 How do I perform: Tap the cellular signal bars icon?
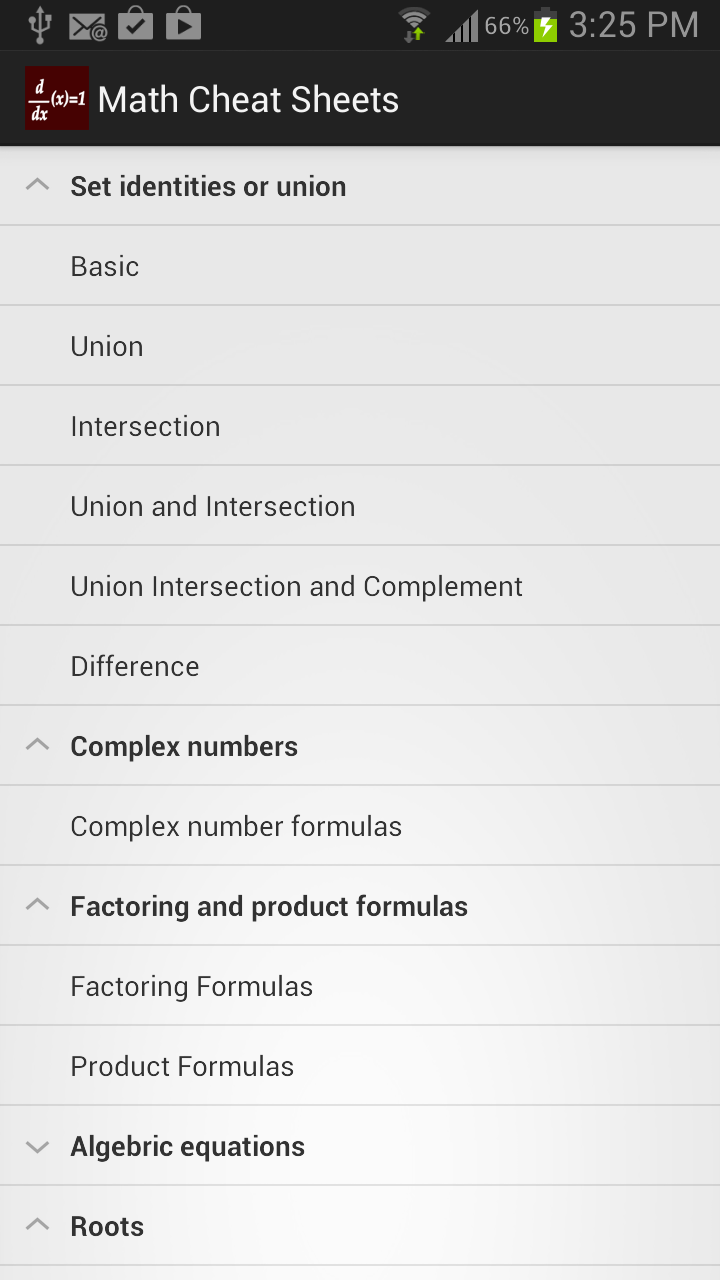pyautogui.click(x=462, y=26)
